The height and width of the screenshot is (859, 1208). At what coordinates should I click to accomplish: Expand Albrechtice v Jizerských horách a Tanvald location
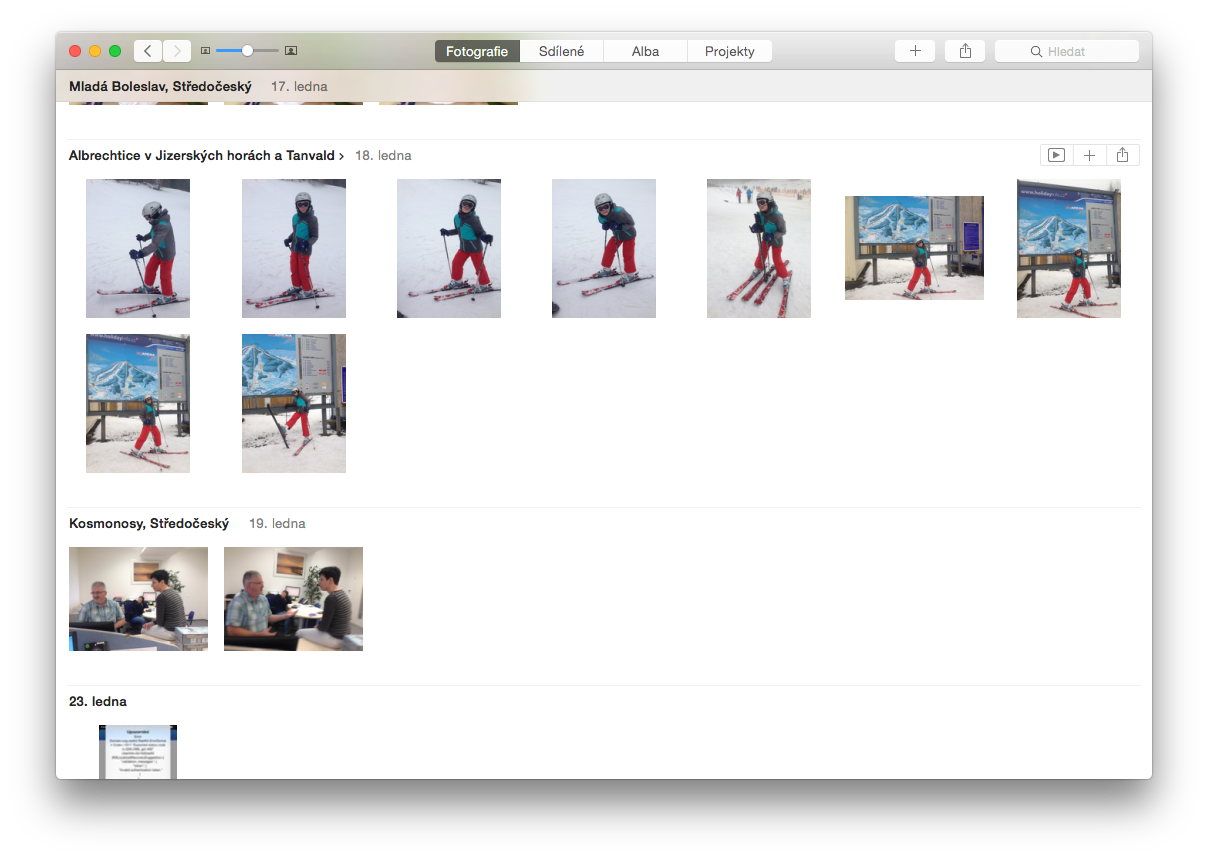(206, 156)
